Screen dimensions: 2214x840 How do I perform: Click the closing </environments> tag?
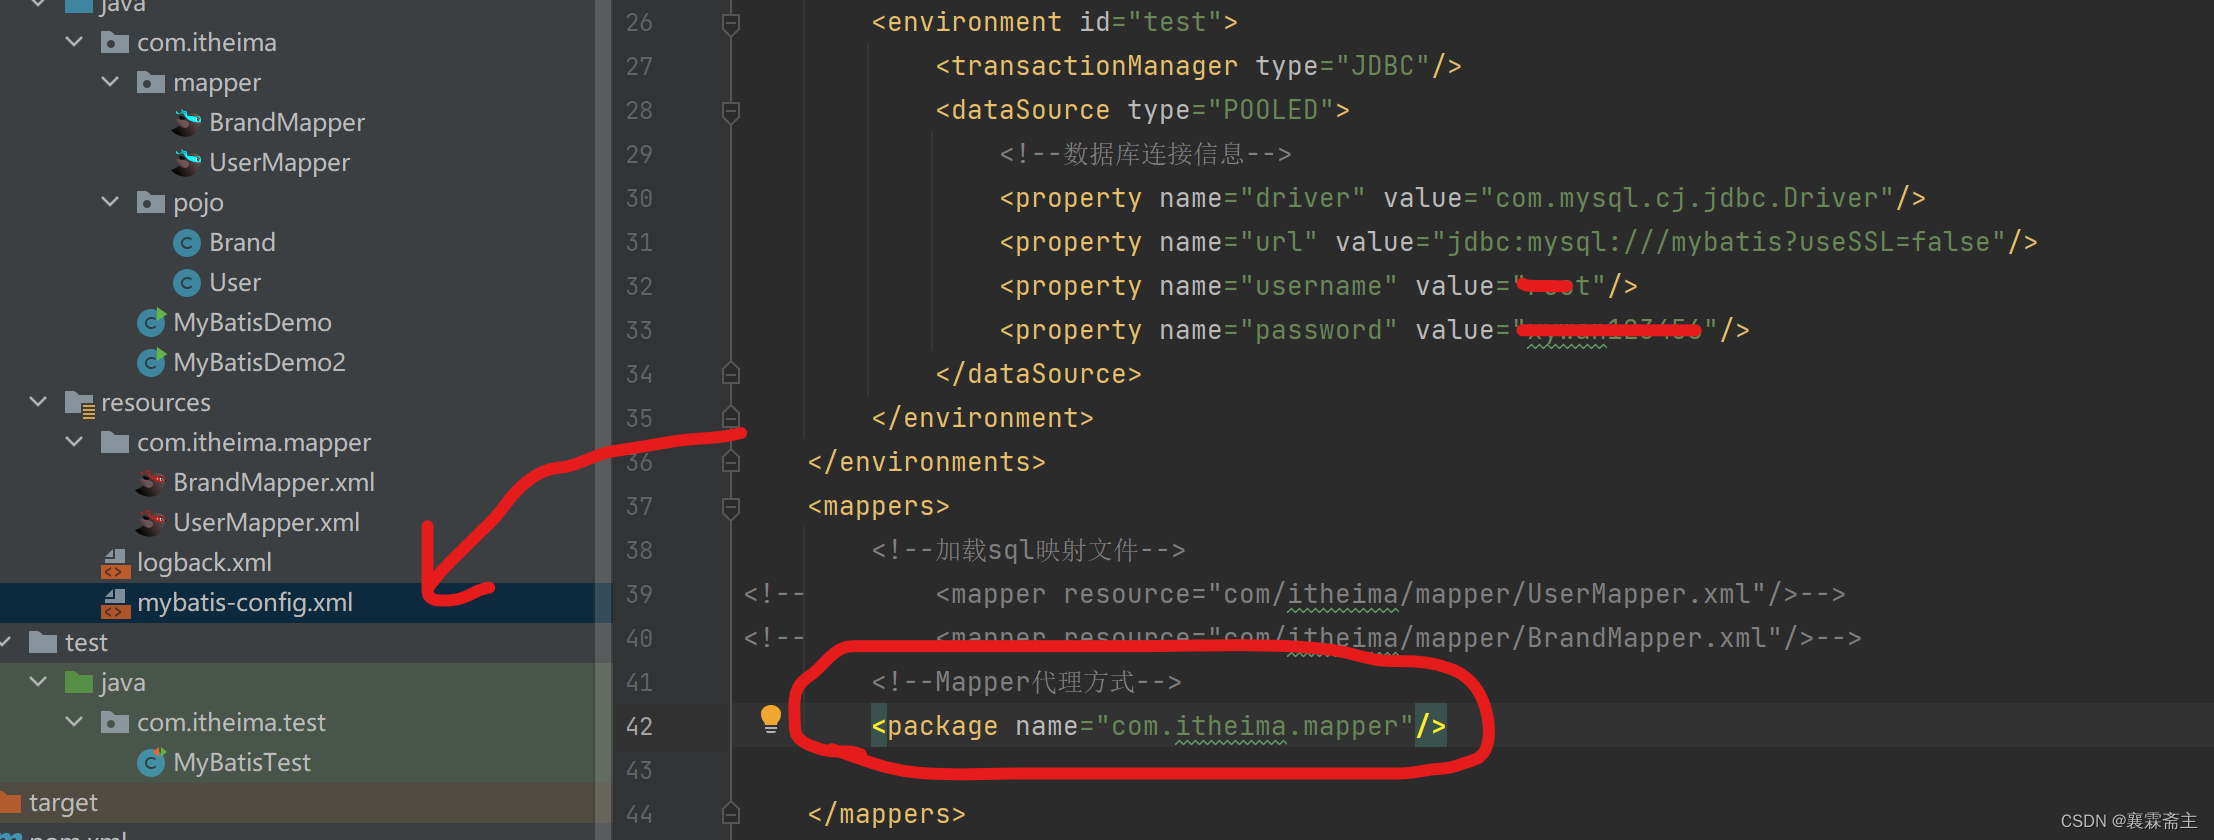pos(926,462)
